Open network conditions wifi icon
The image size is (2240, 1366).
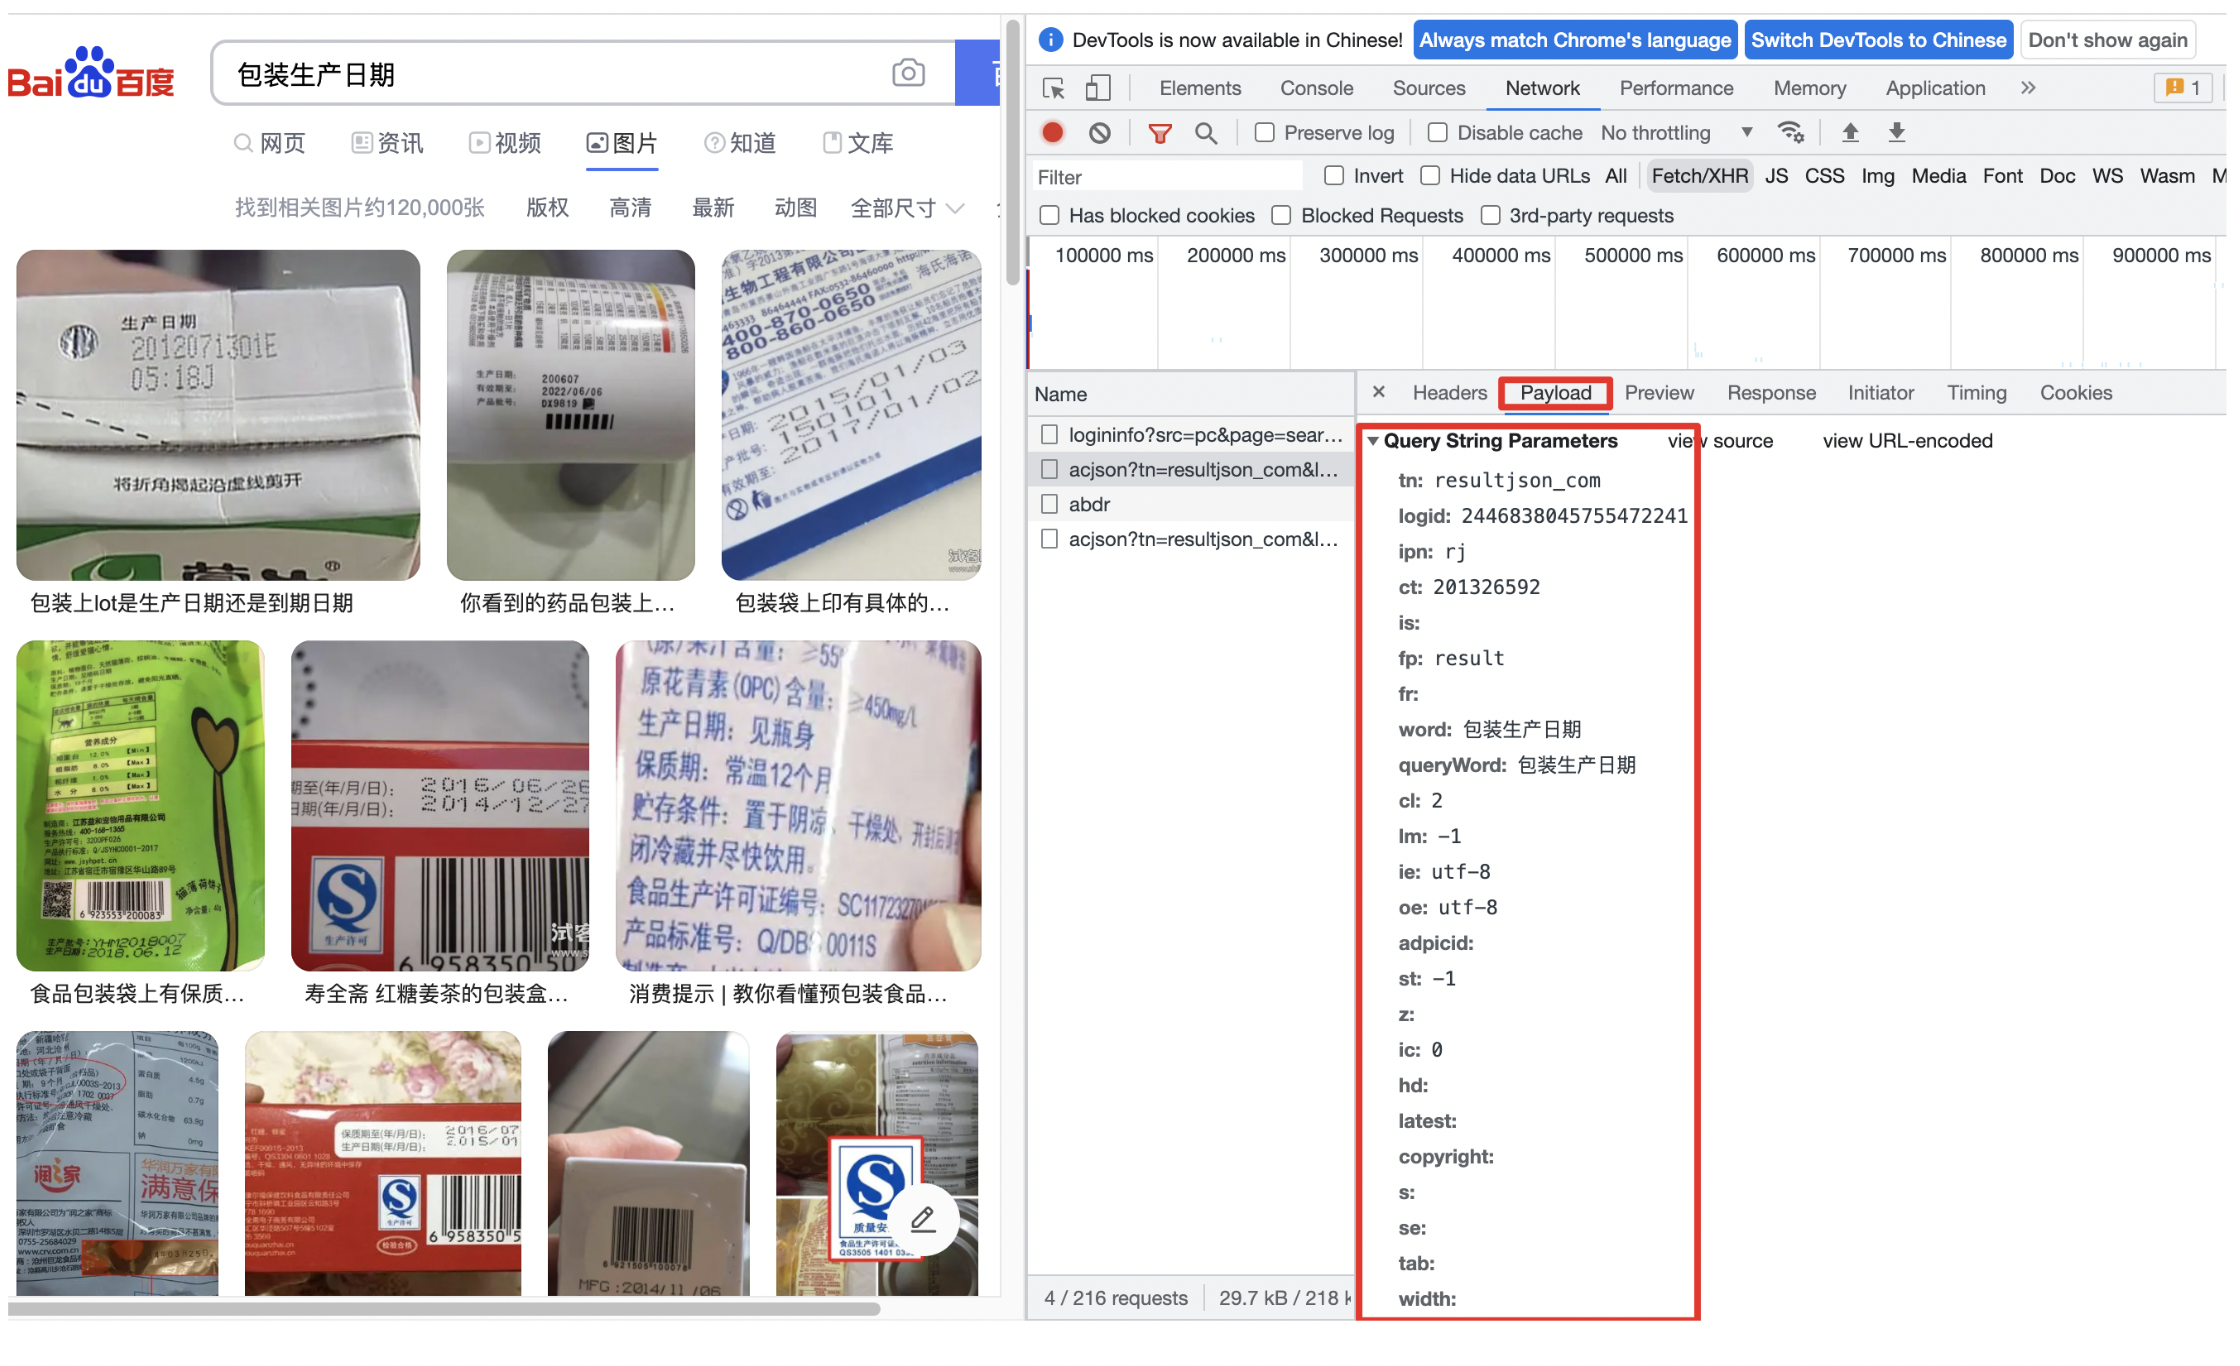click(1789, 132)
